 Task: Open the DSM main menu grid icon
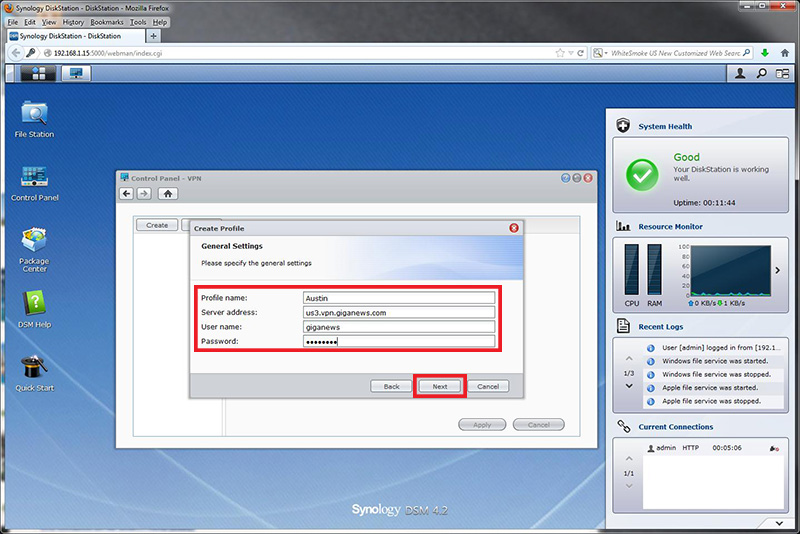pos(39,74)
